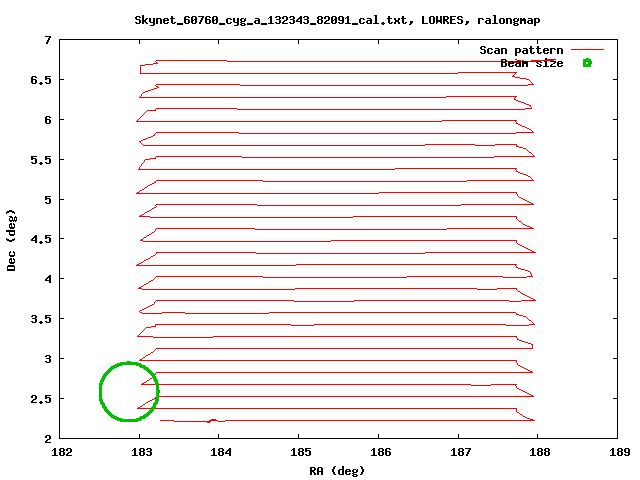Screen dimensions: 640x480
Task: Click the large green beam size circle
Action: click(129, 391)
